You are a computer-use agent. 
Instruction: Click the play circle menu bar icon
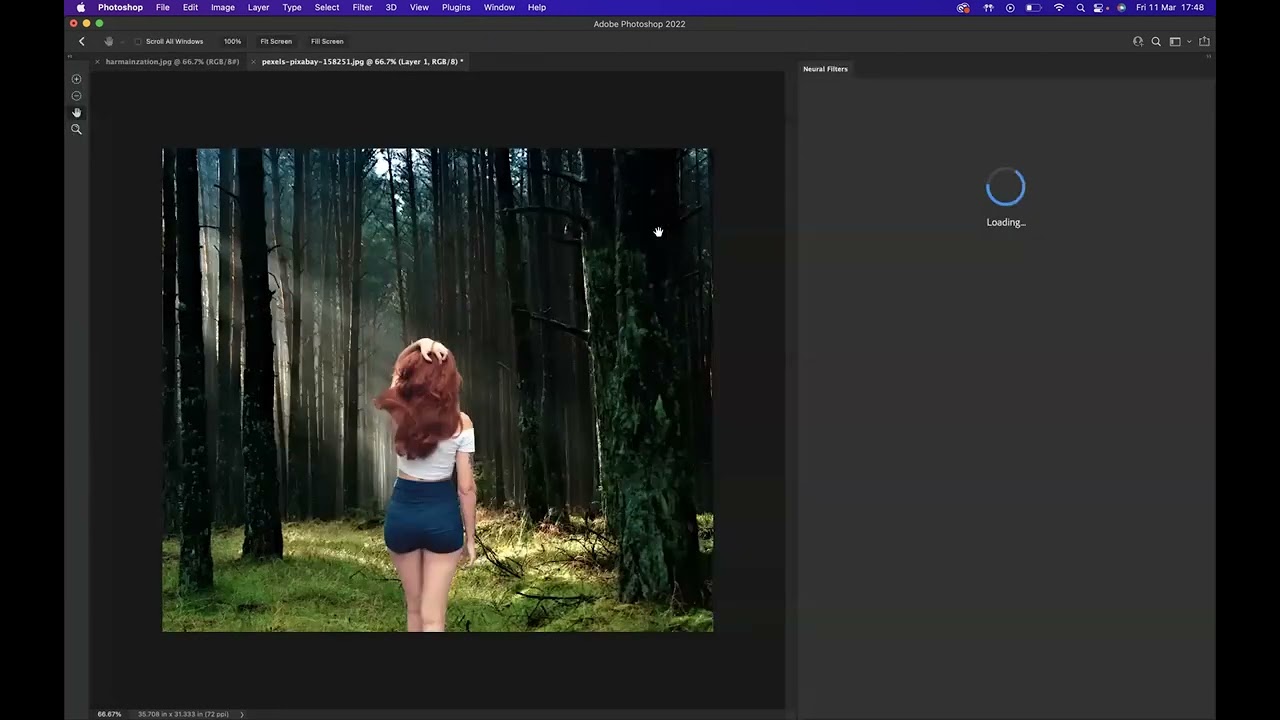tap(1010, 7)
